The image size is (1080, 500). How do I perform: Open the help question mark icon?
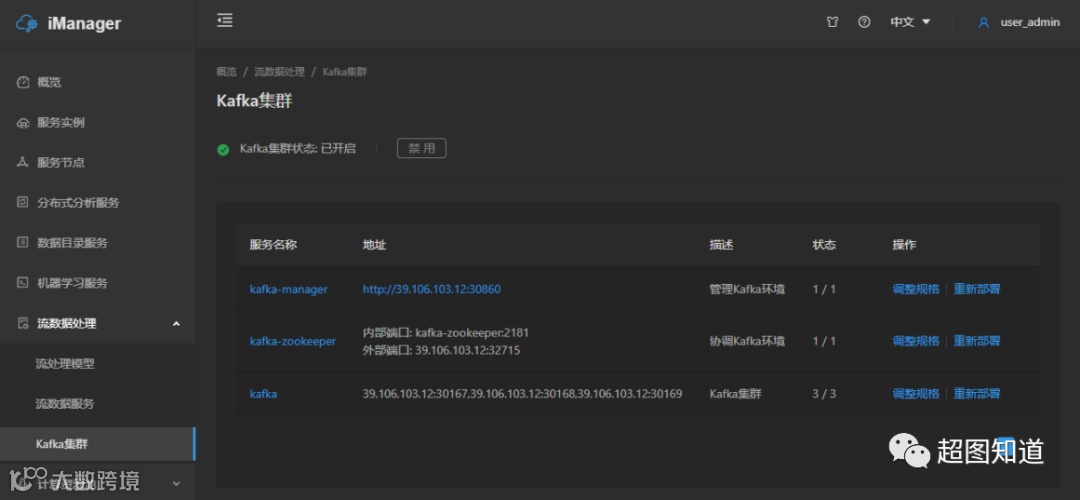864,22
